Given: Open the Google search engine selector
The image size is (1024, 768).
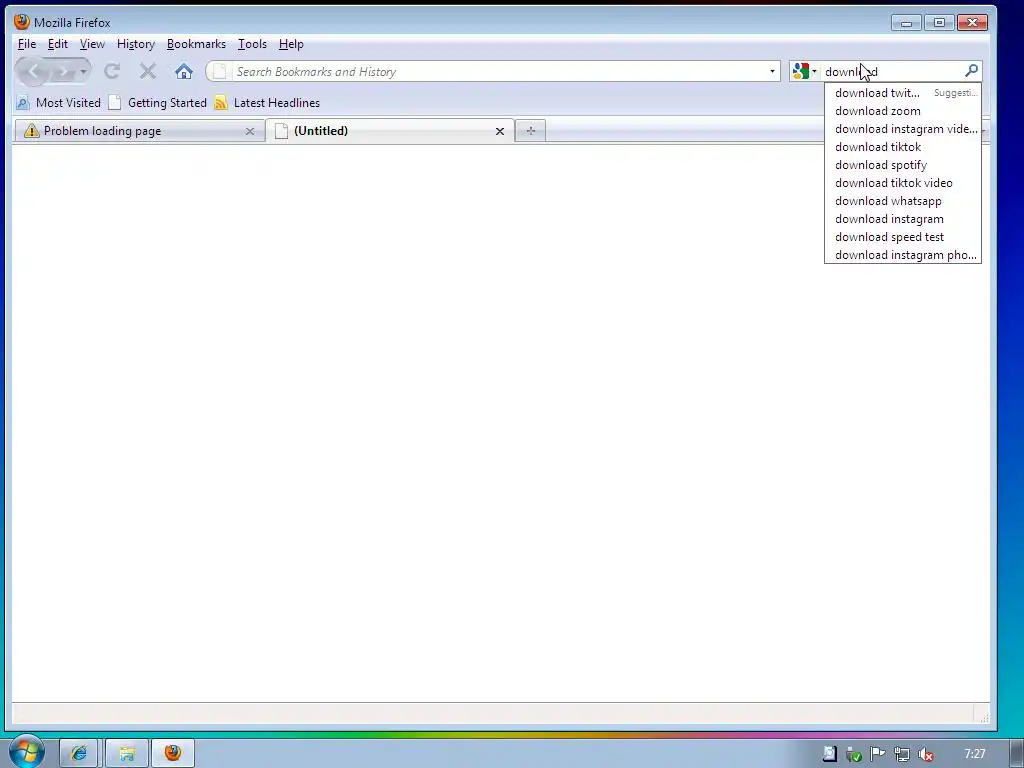Looking at the screenshot, I should coord(805,71).
